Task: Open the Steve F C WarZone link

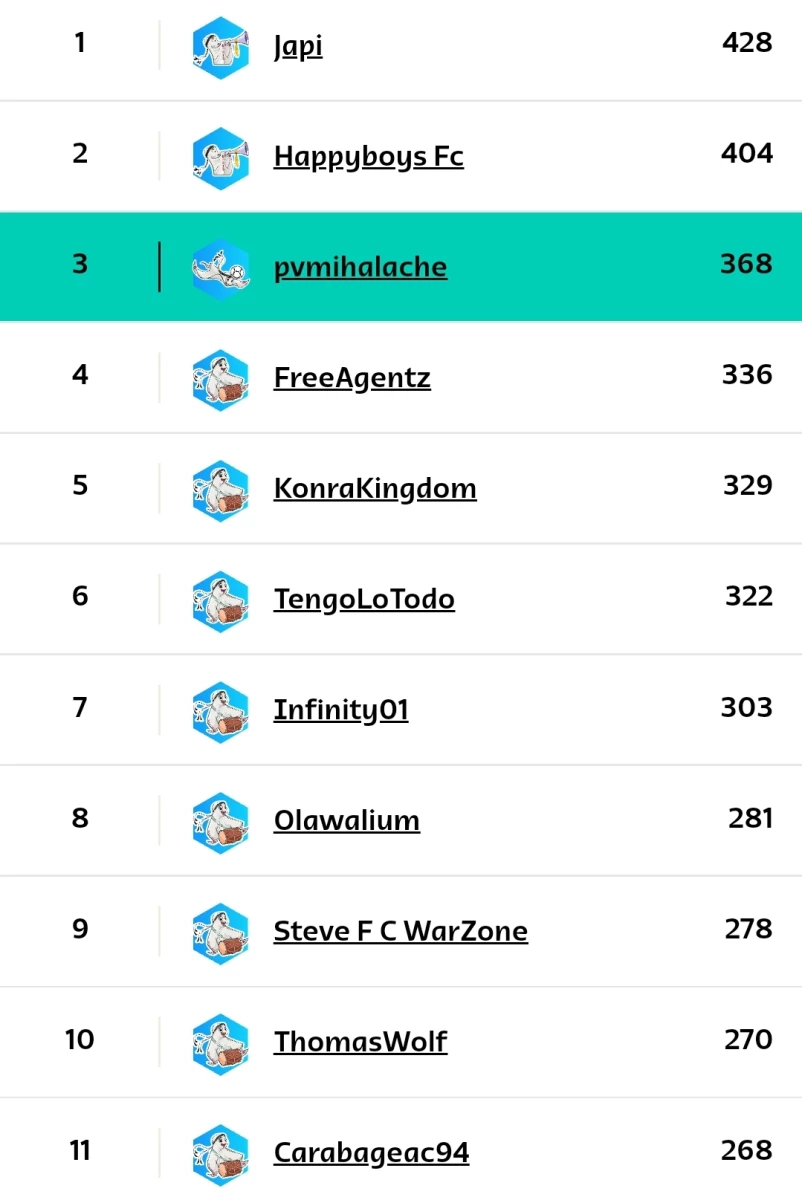Action: [401, 932]
